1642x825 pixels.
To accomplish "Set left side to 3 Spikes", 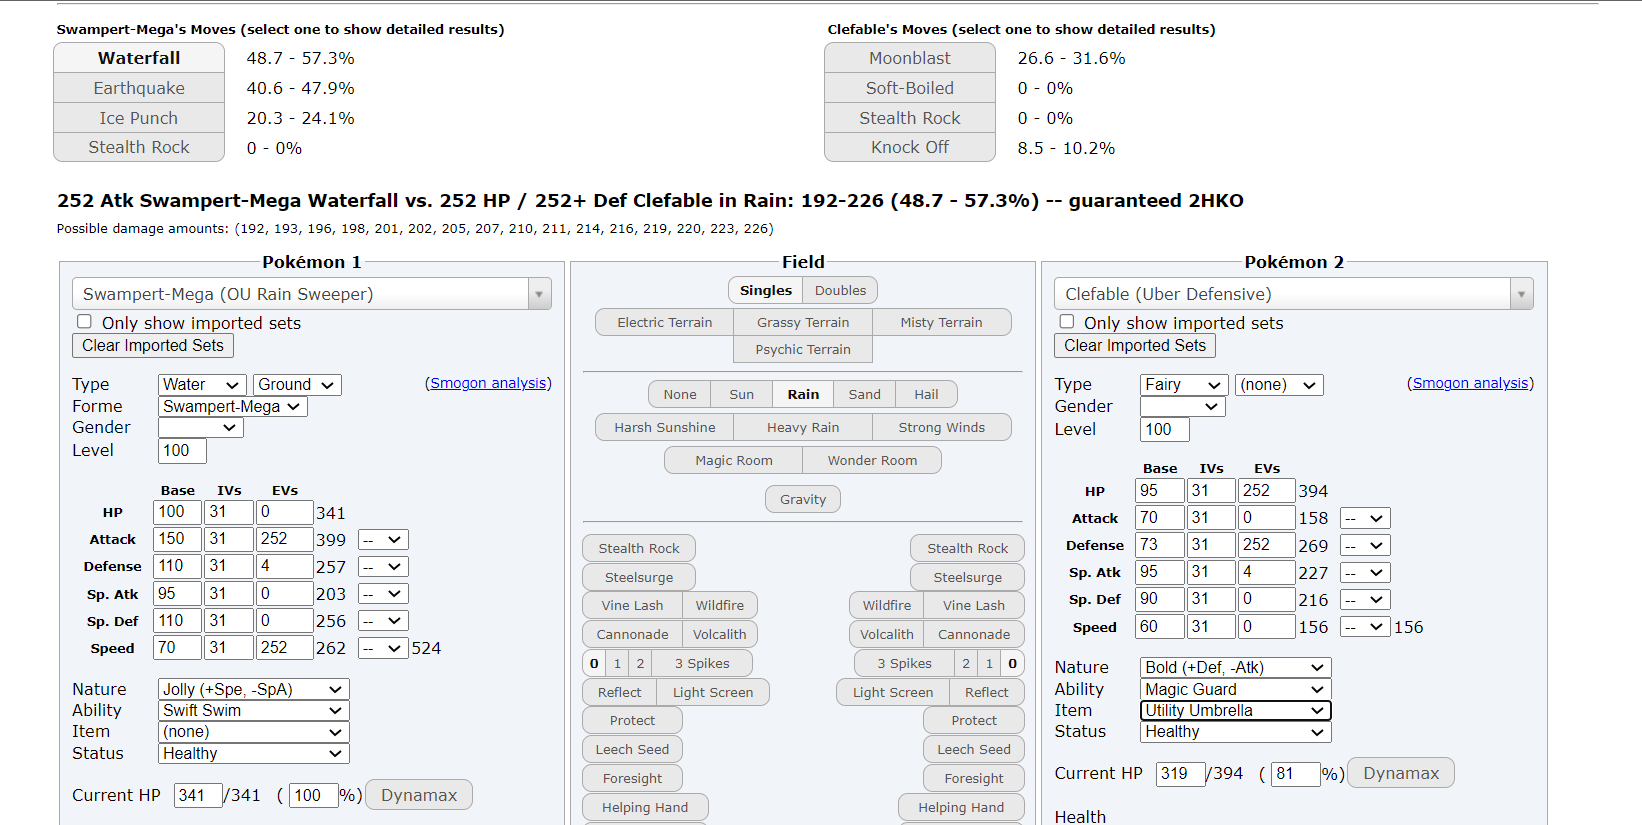I will [702, 663].
